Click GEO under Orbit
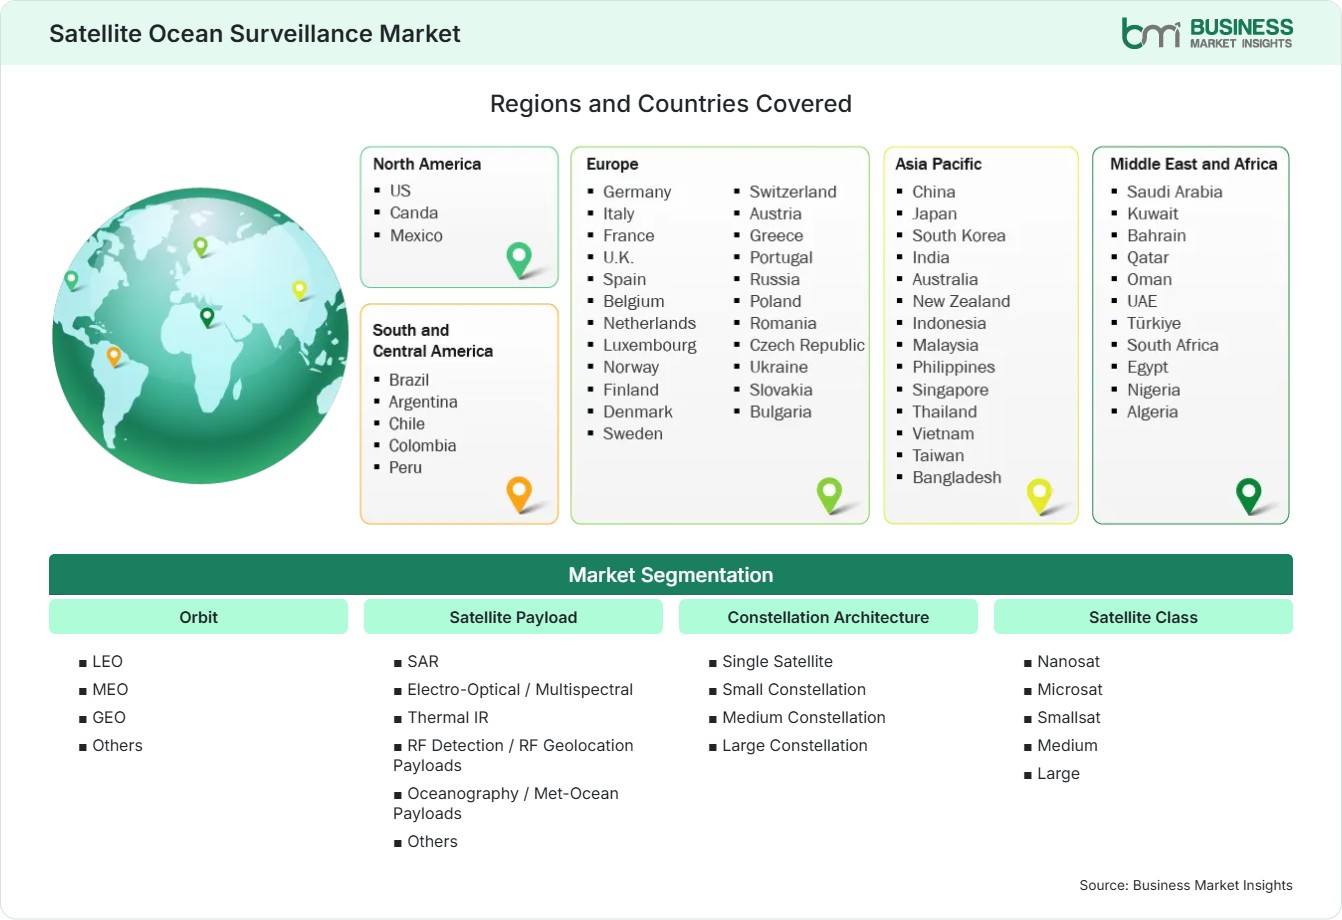This screenshot has width=1342, height=920. point(109,718)
